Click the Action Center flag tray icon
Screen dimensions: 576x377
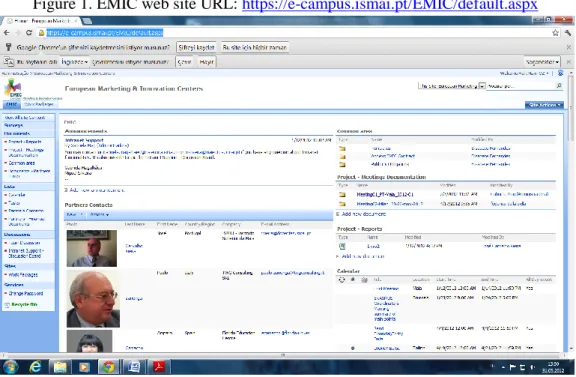pyautogui.click(x=513, y=367)
